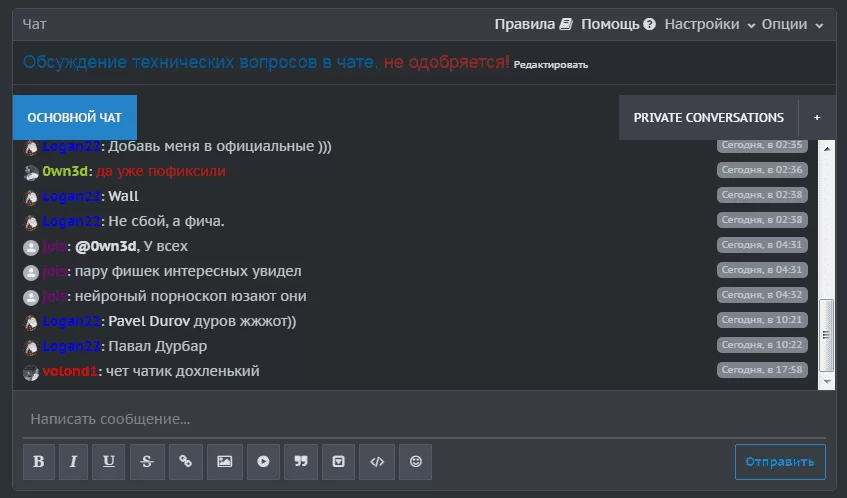Screen dimensions: 847x498
Task: Send message with Отправить button
Action: click(x=780, y=462)
